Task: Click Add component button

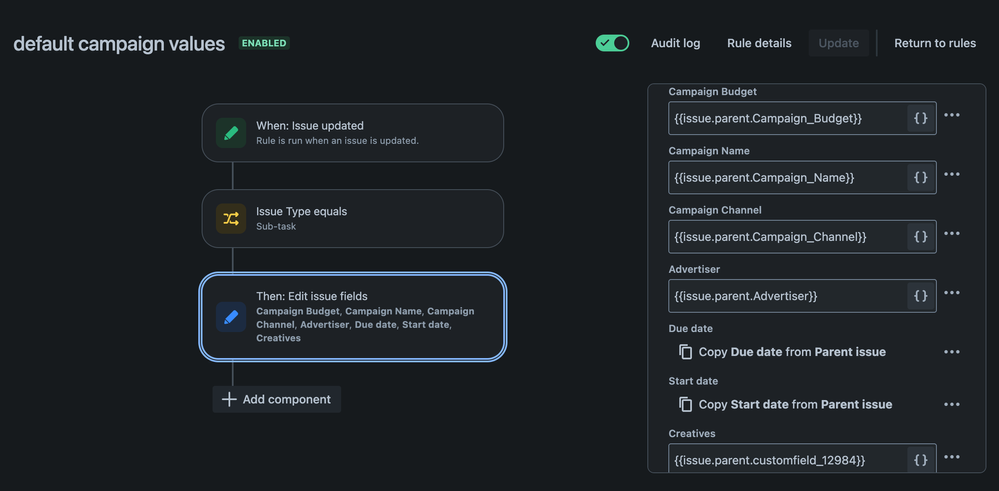Action: (x=277, y=399)
